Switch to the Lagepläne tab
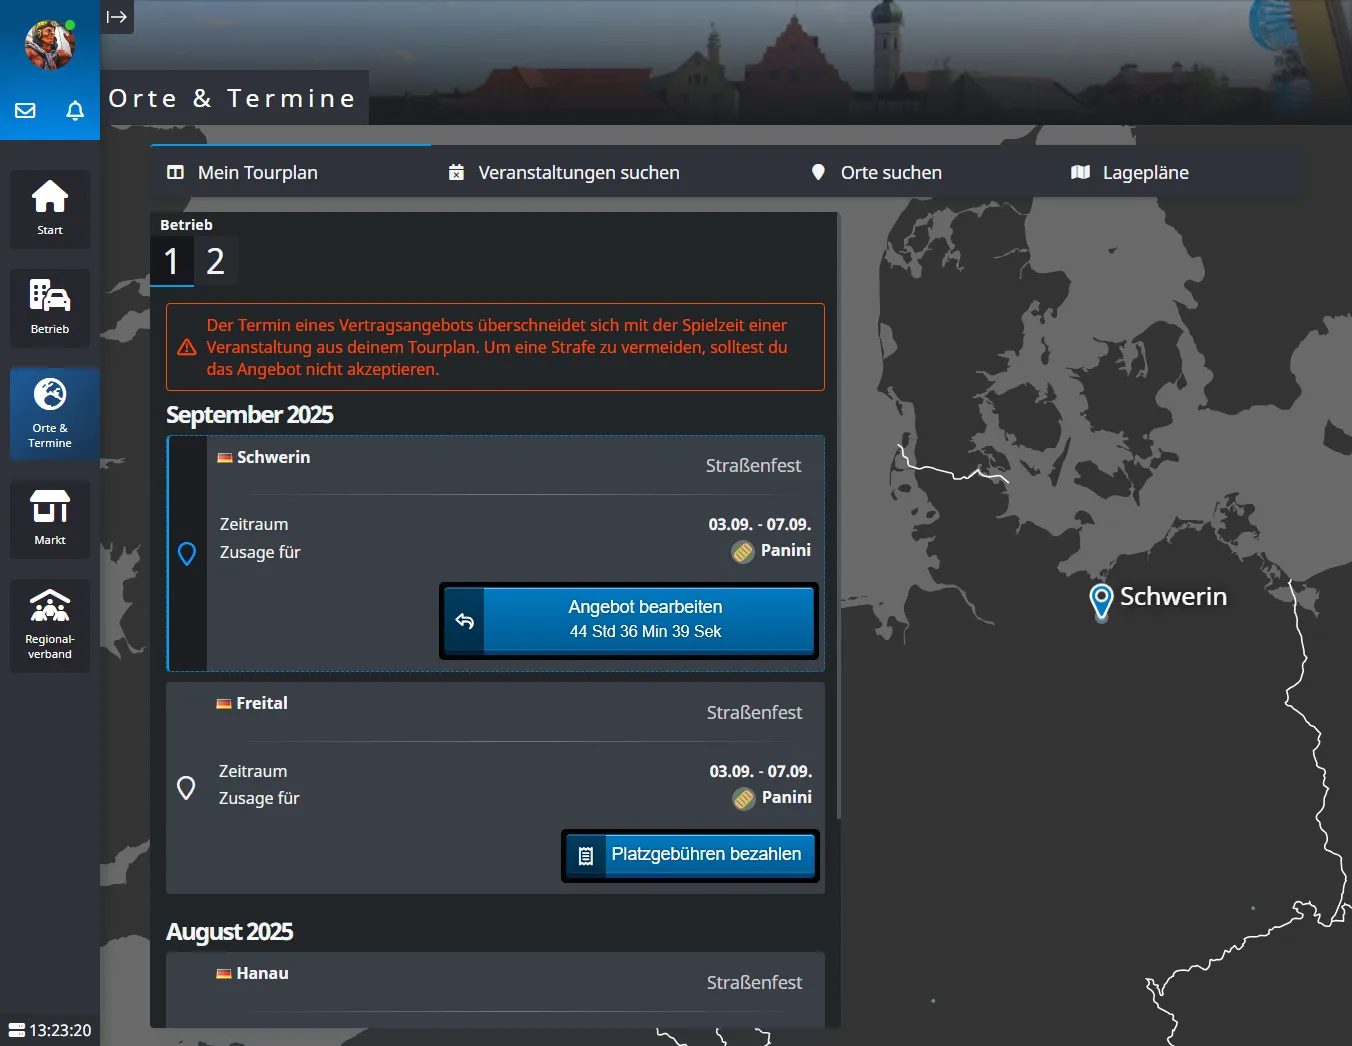1352x1046 pixels. [x=1130, y=173]
